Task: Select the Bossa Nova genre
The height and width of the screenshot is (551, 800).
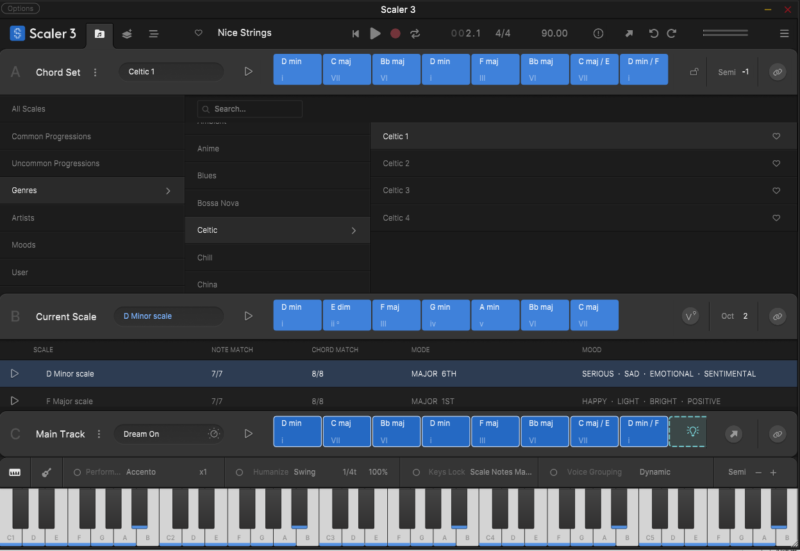Action: pyautogui.click(x=277, y=203)
